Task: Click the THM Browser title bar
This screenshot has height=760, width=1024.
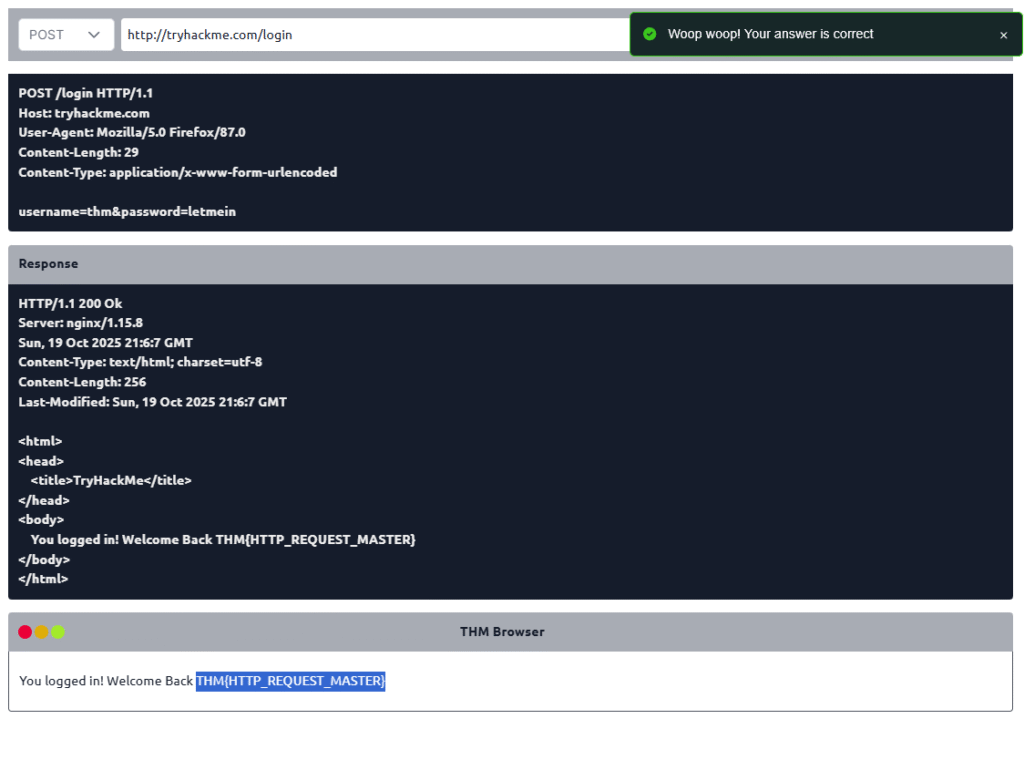Action: point(502,632)
